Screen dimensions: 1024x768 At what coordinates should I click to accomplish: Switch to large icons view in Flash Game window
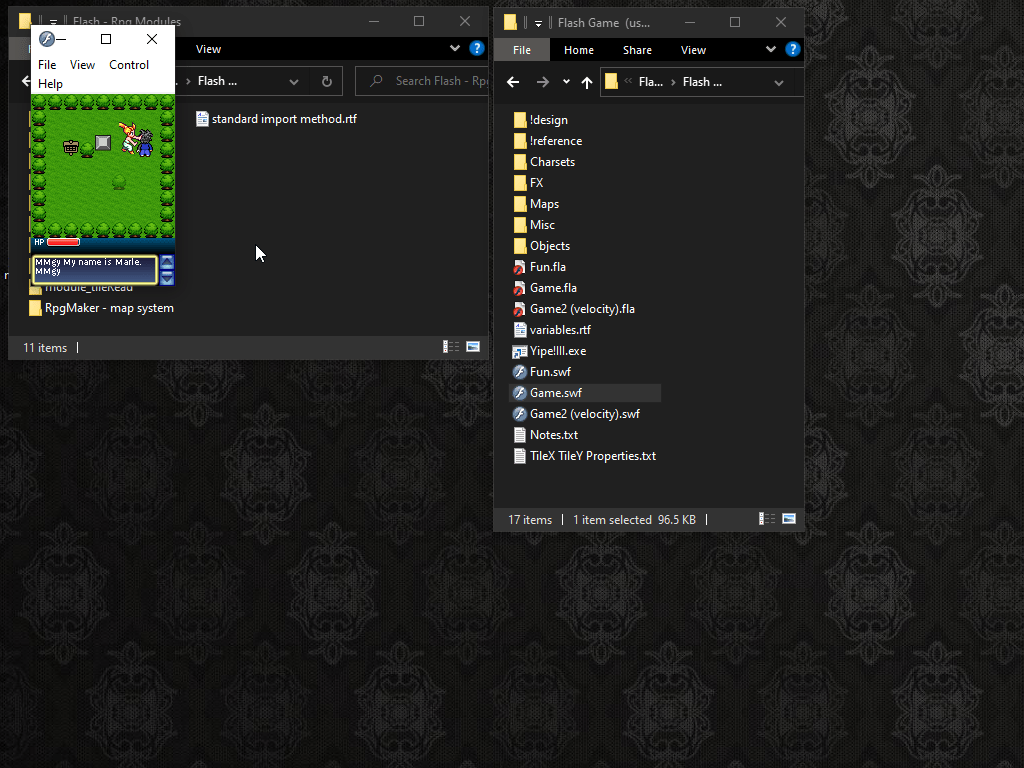(x=789, y=520)
